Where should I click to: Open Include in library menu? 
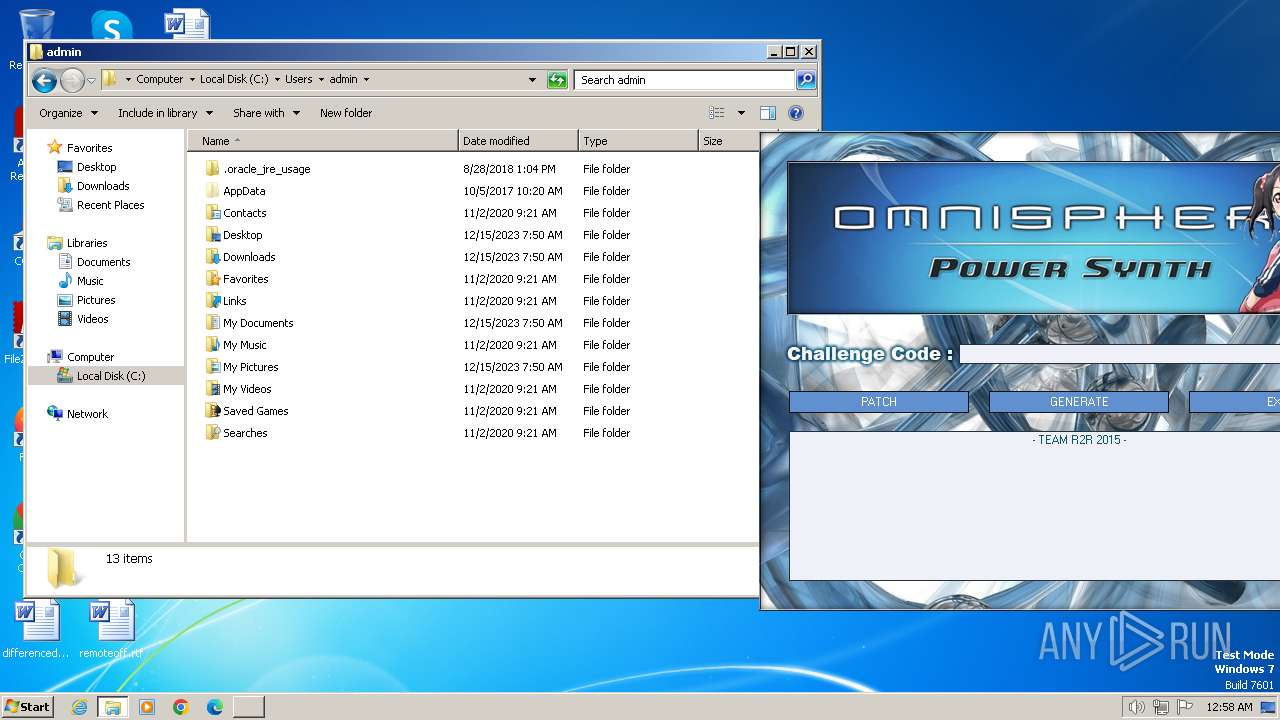point(165,113)
